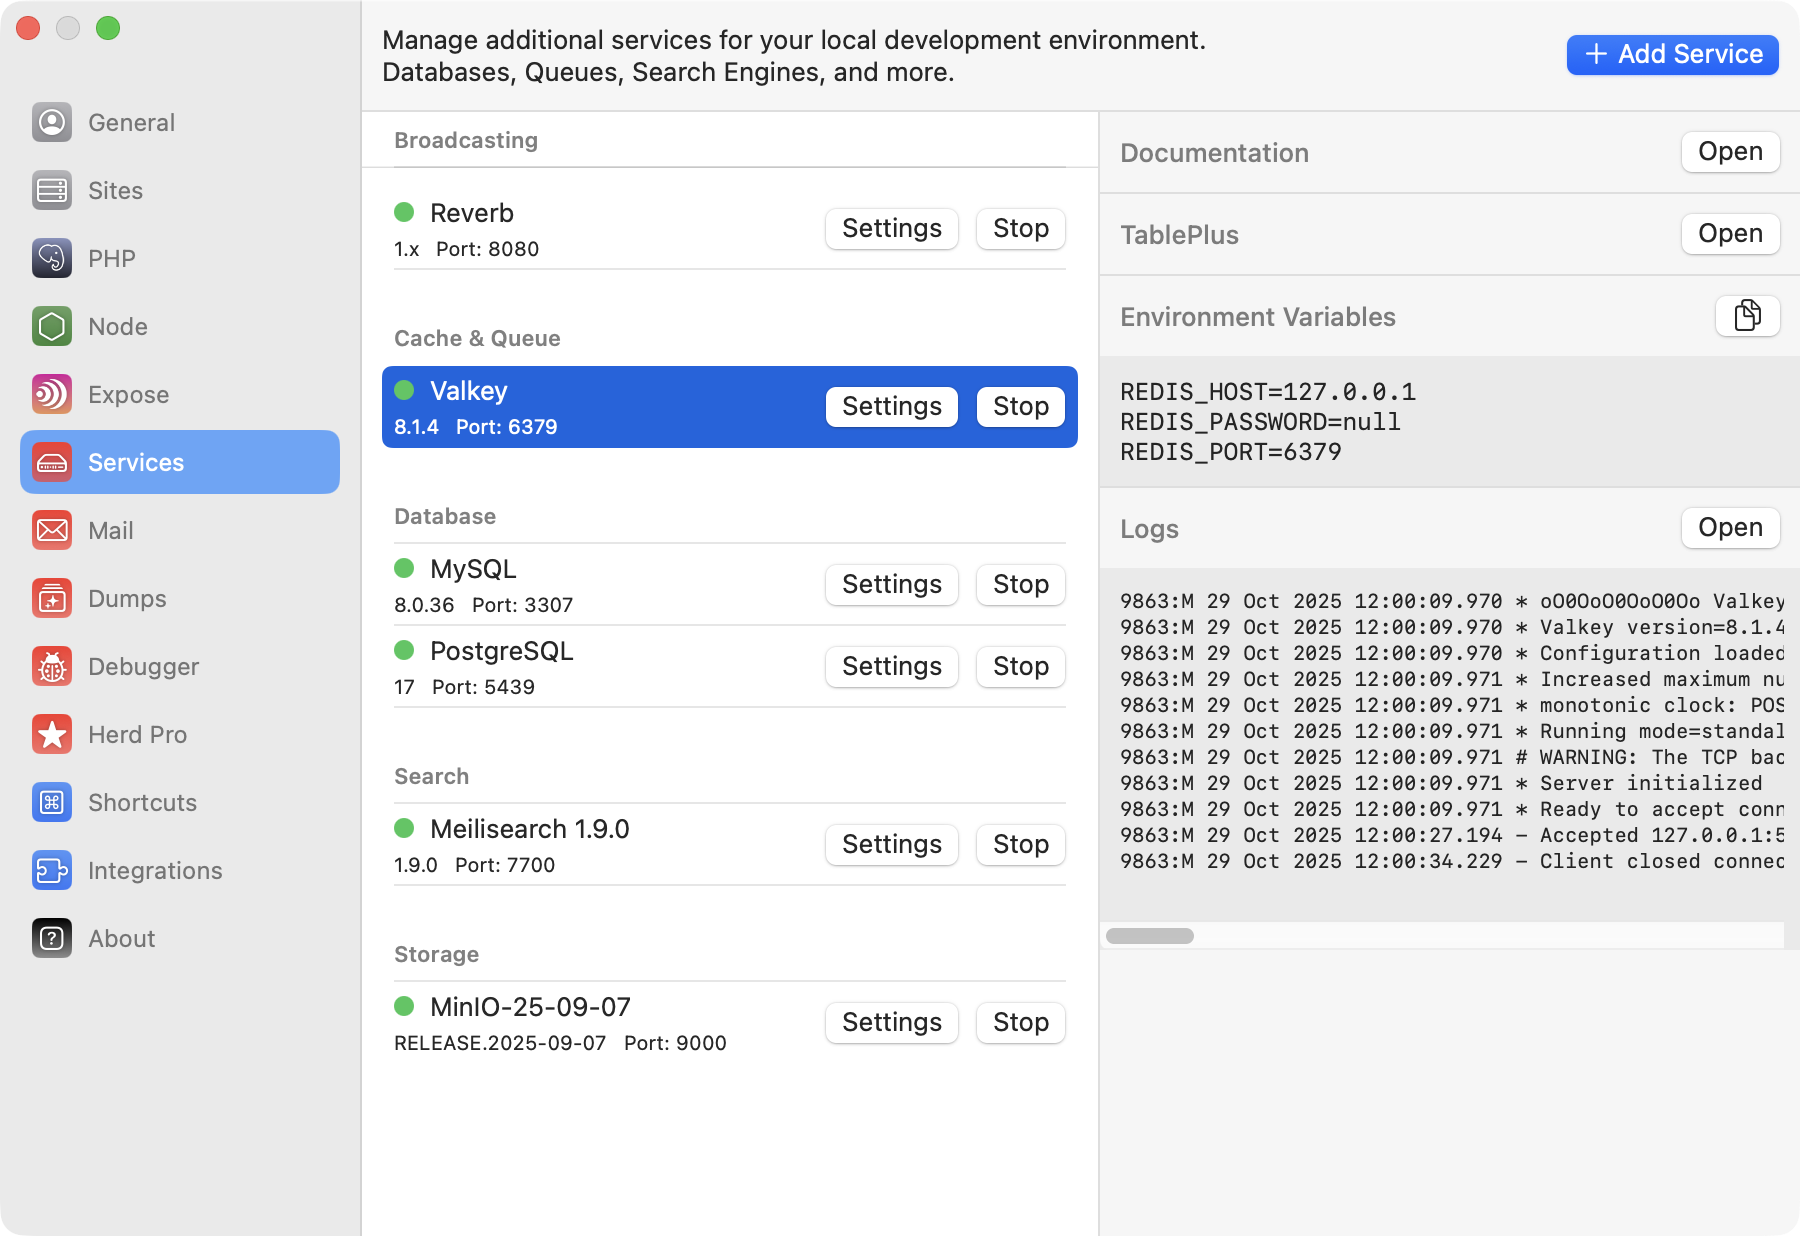The image size is (1800, 1236).
Task: Click the Expose broadcast icon
Action: (x=52, y=394)
